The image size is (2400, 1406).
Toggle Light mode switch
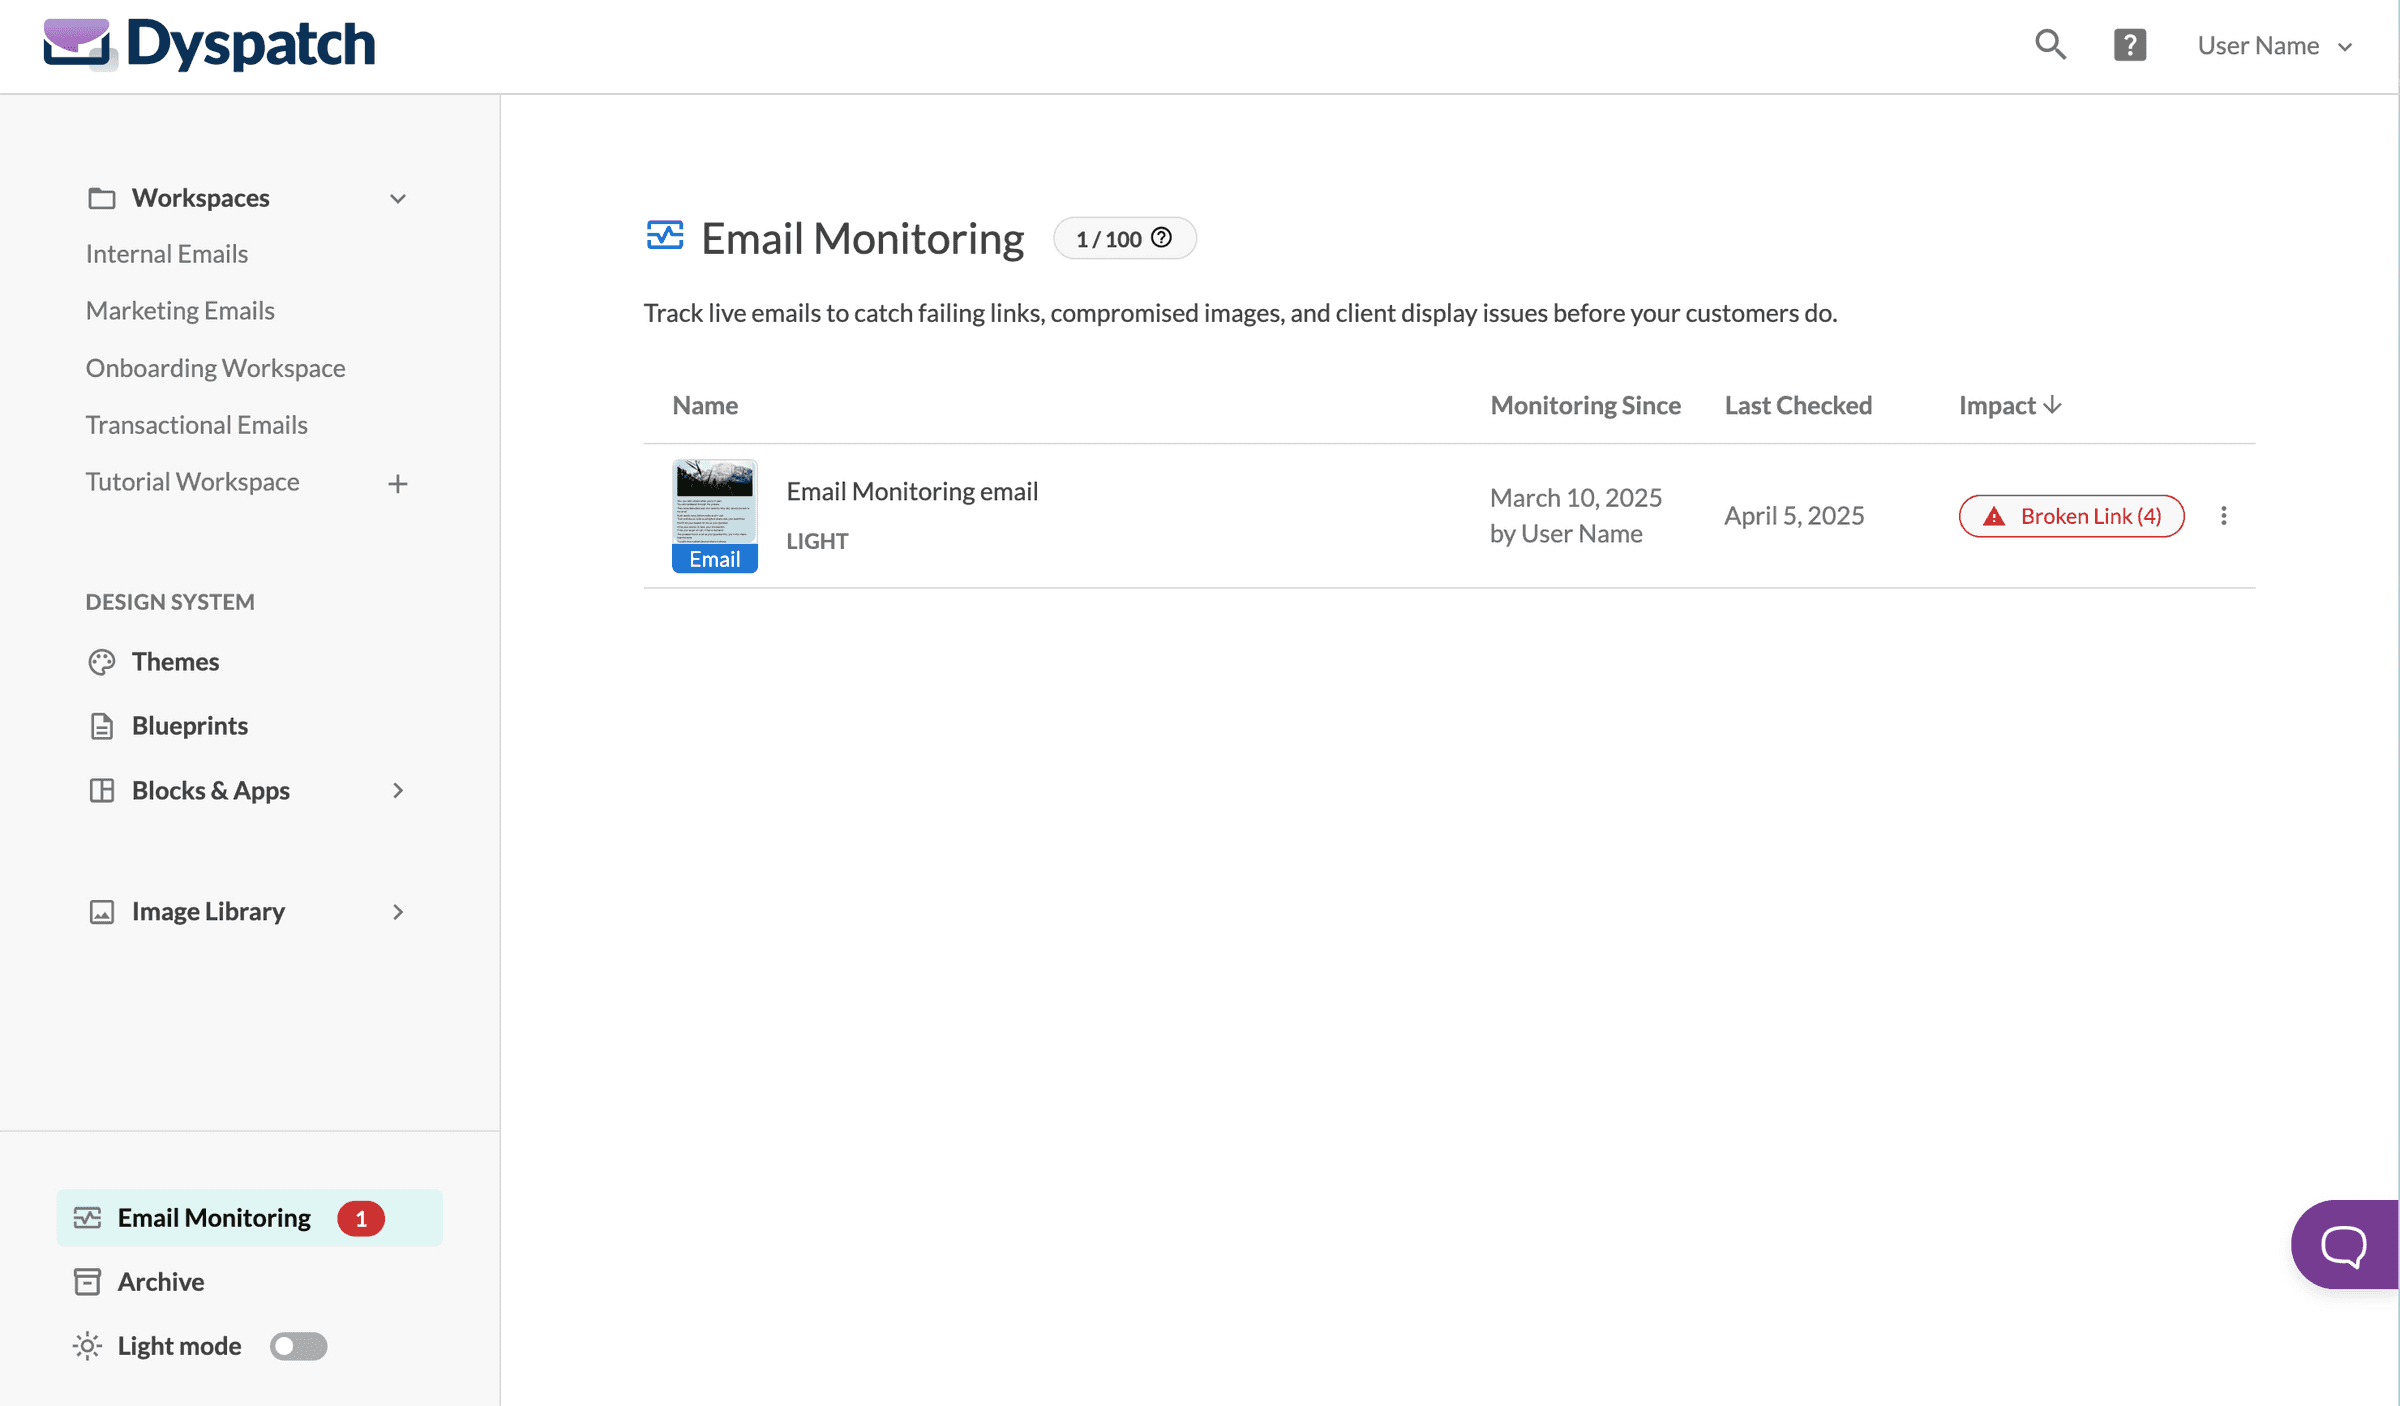(297, 1346)
